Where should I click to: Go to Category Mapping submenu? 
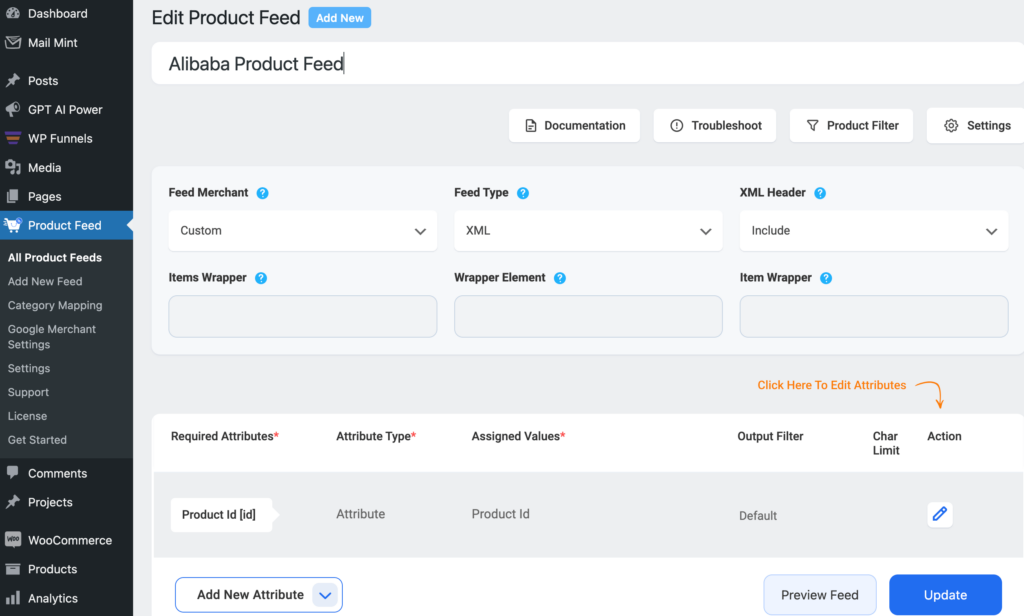click(x=55, y=305)
